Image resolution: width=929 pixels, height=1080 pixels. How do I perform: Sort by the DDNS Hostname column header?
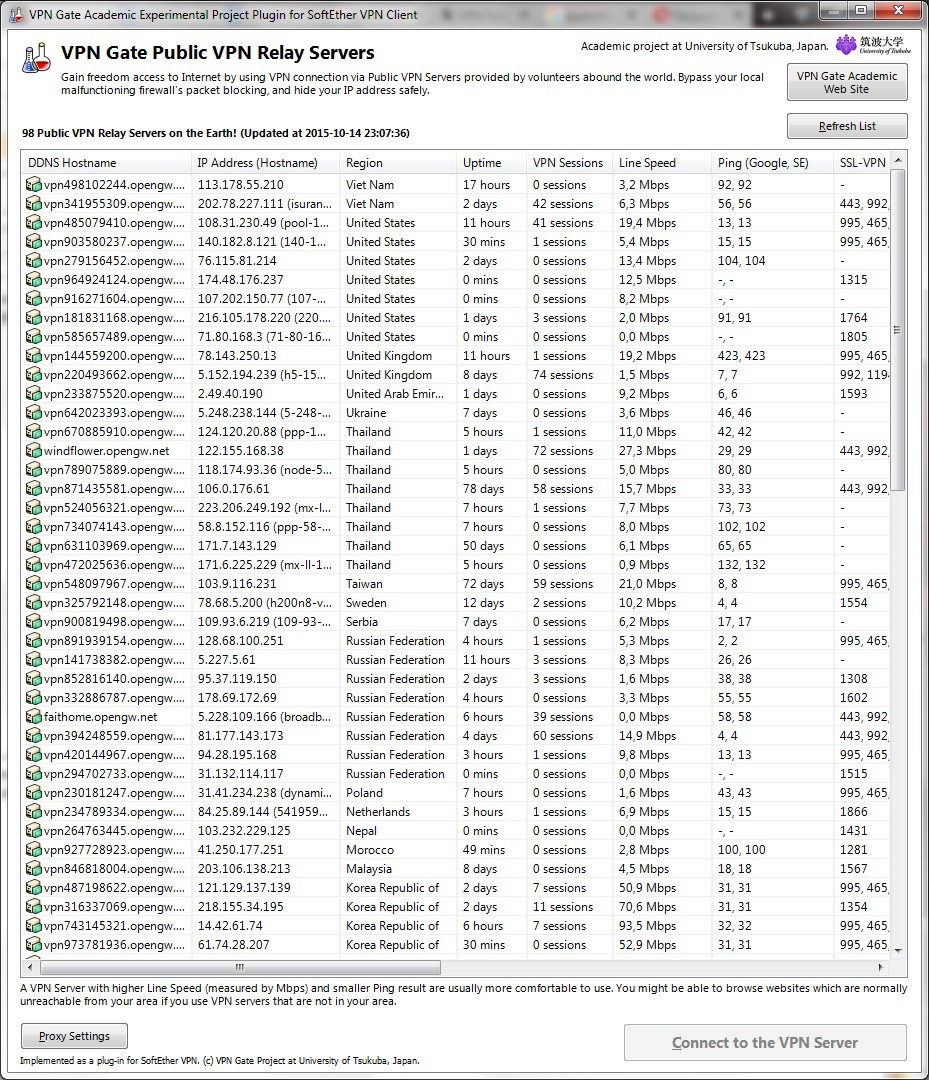[107, 163]
